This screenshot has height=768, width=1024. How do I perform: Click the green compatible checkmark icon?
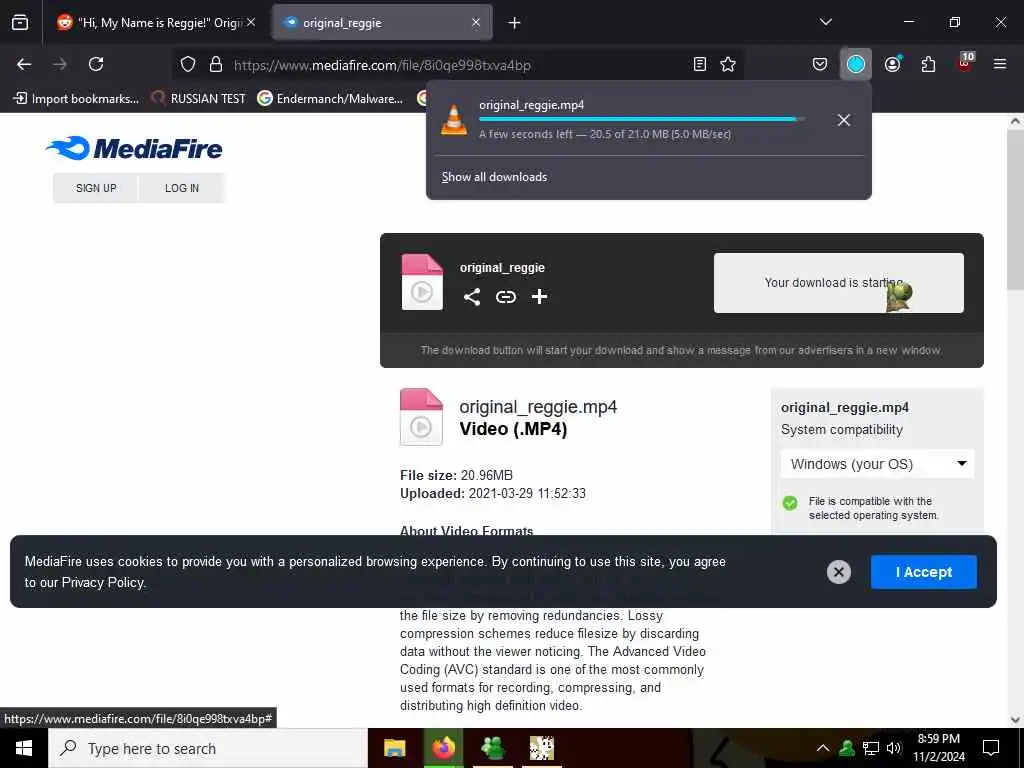(x=790, y=503)
